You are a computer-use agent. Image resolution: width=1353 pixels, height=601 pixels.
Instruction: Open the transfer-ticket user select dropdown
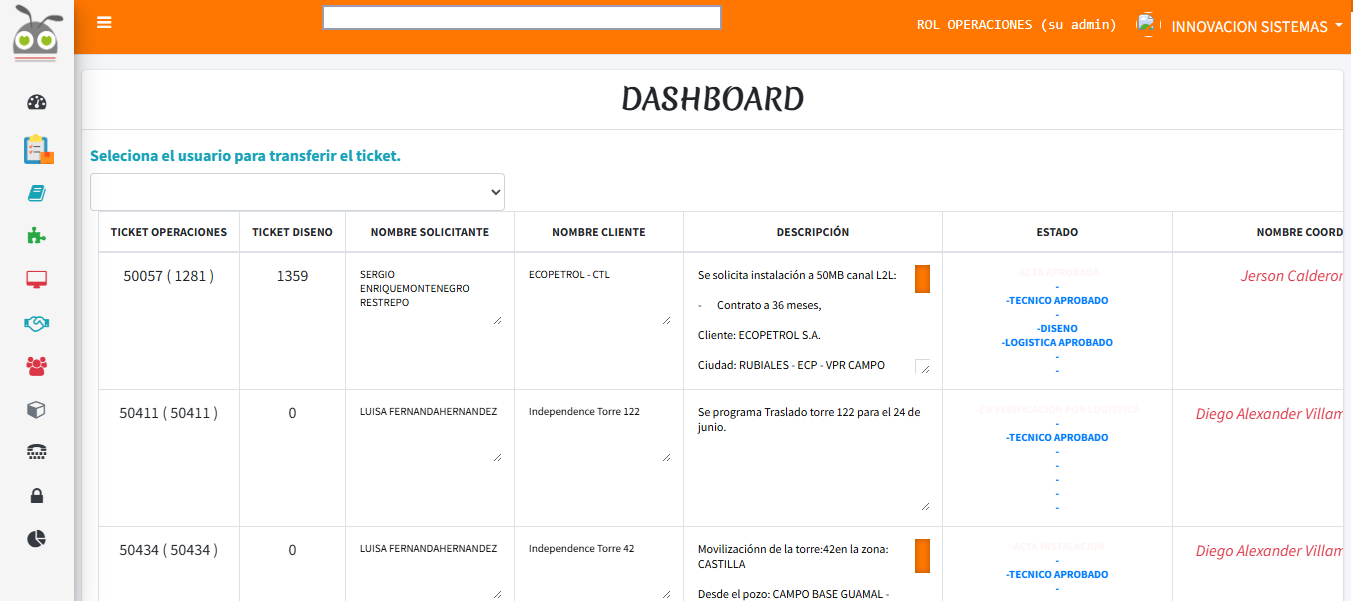(x=297, y=192)
